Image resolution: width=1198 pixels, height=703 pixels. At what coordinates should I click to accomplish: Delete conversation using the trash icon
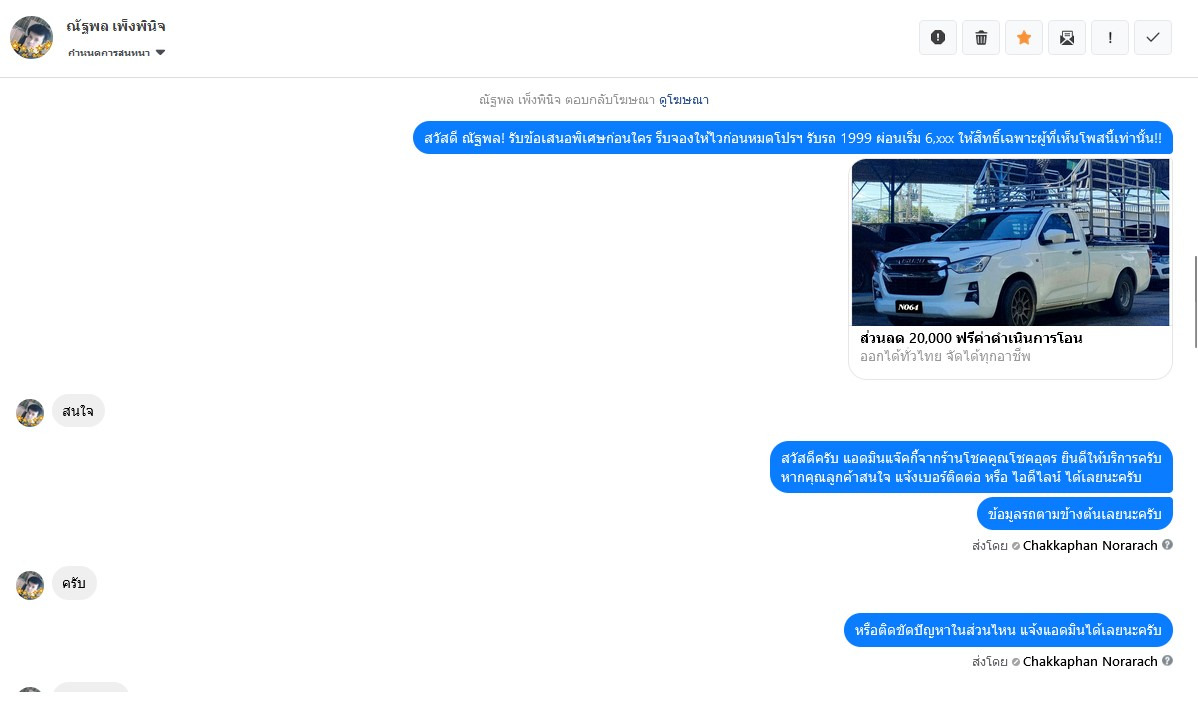[981, 37]
